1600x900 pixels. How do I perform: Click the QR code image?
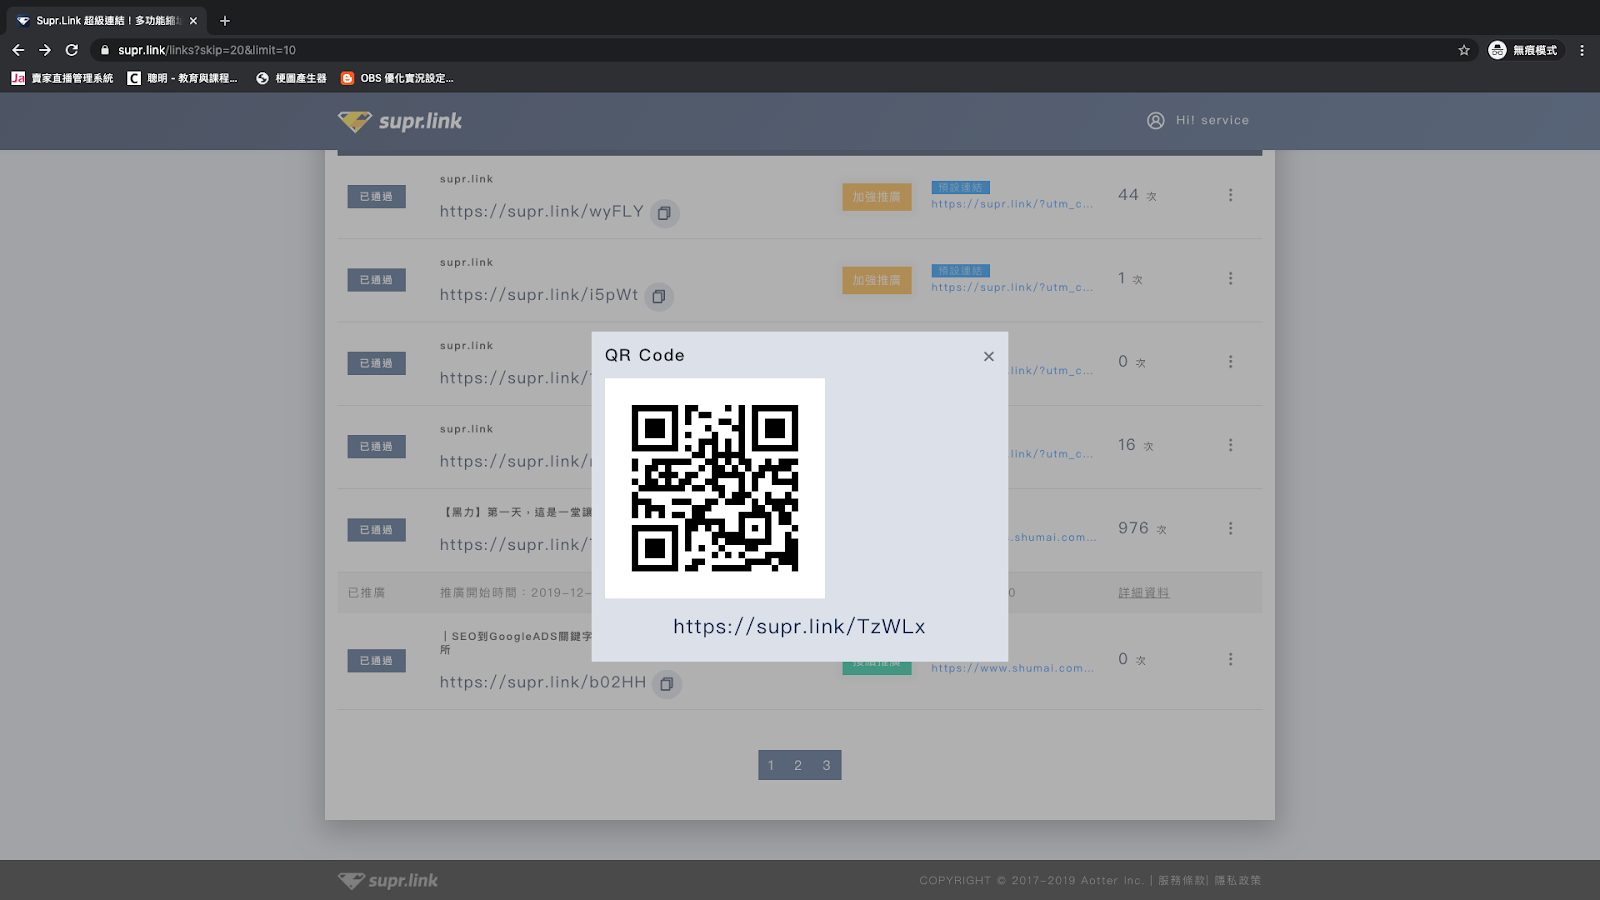coord(715,488)
